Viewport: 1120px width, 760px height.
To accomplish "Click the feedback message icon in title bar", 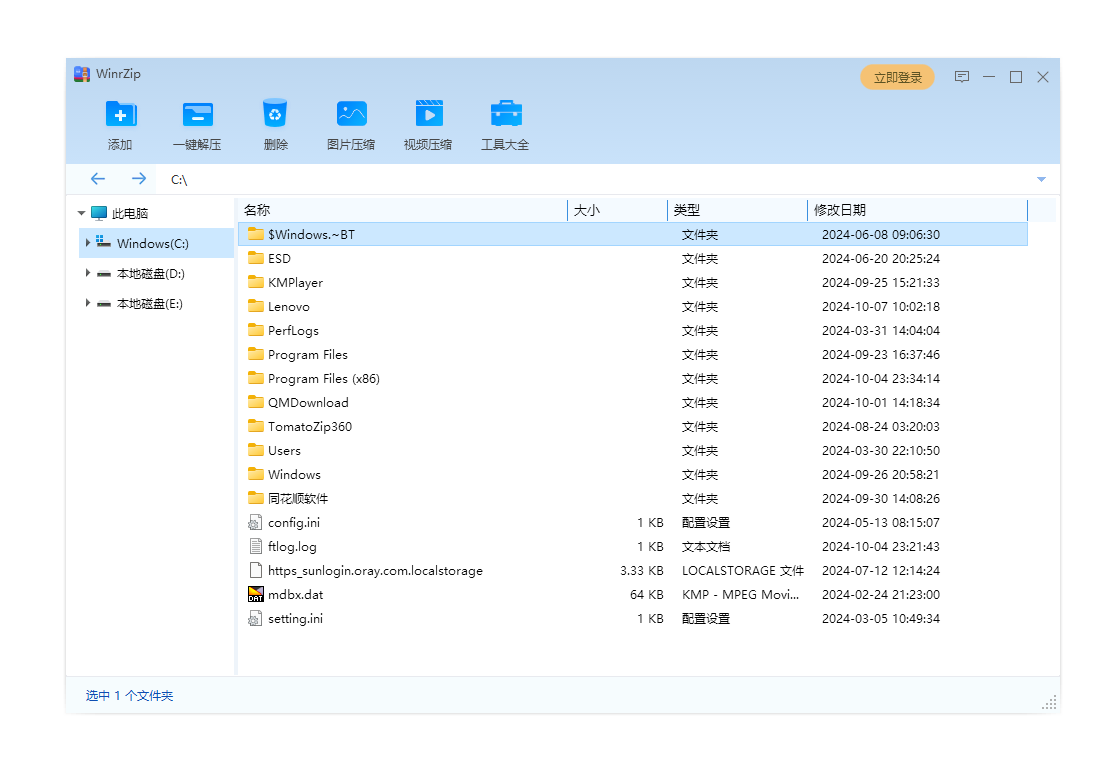I will [962, 77].
